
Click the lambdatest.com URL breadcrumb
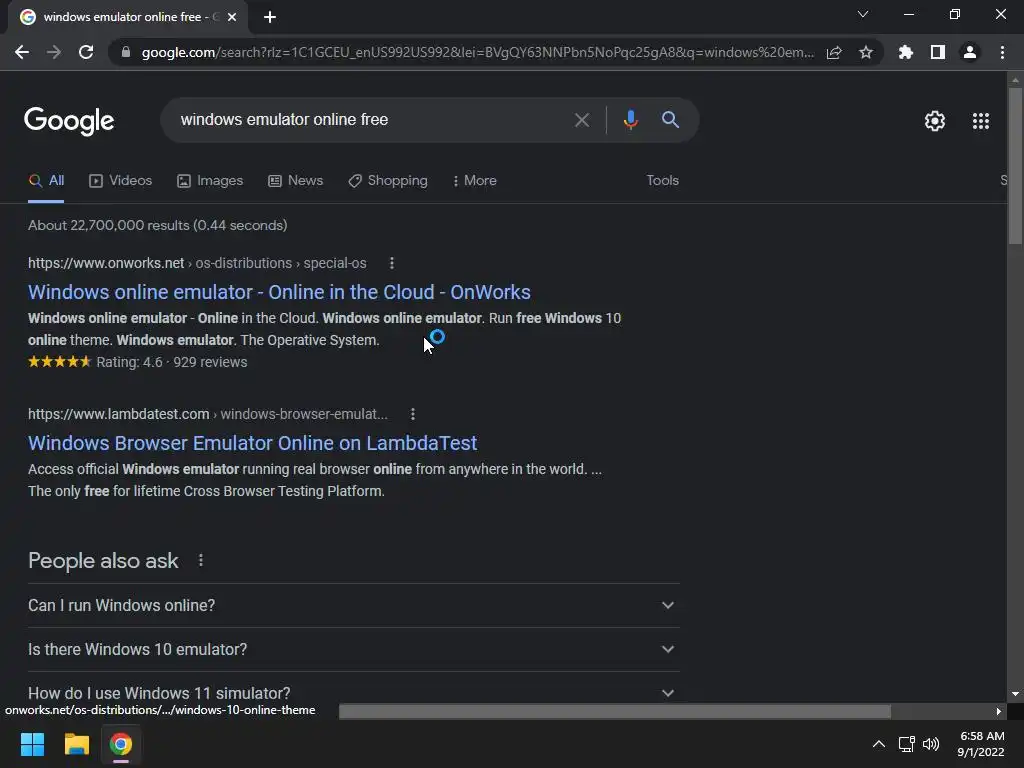tap(208, 414)
